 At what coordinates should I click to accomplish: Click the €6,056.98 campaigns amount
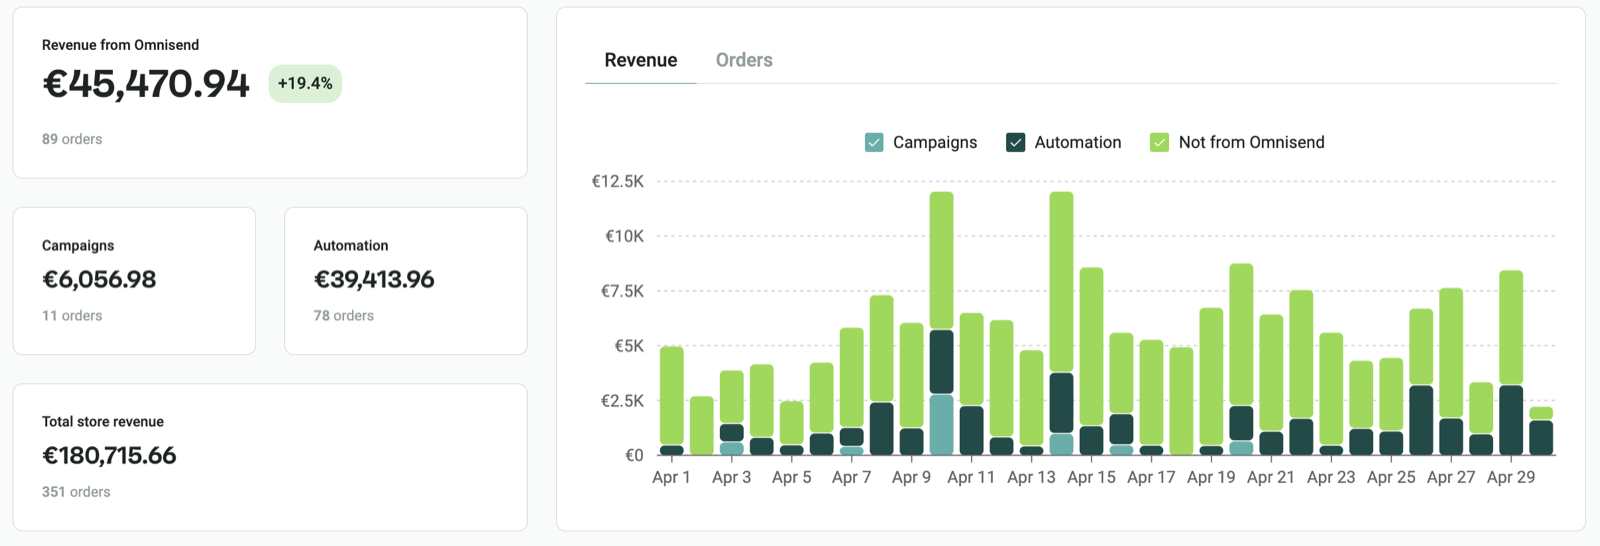point(99,279)
